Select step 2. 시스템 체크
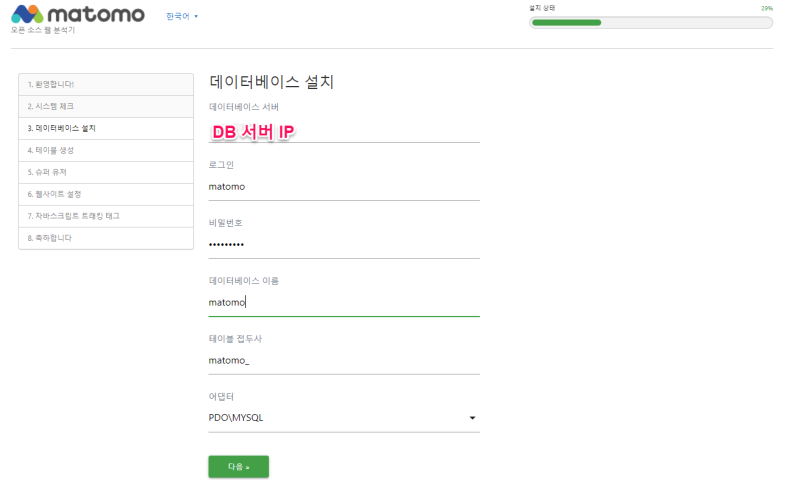The image size is (800, 480). coord(106,106)
